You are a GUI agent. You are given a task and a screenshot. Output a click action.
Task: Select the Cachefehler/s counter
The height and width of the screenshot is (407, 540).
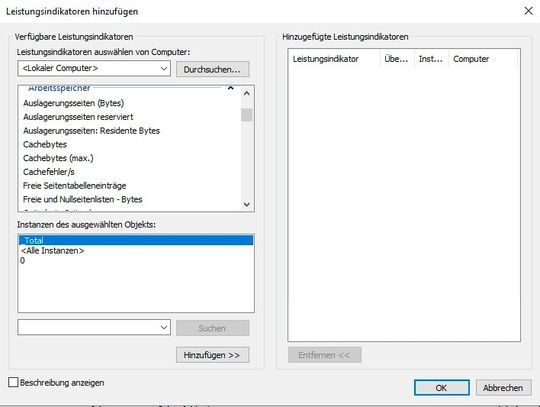pyautogui.click(x=49, y=172)
